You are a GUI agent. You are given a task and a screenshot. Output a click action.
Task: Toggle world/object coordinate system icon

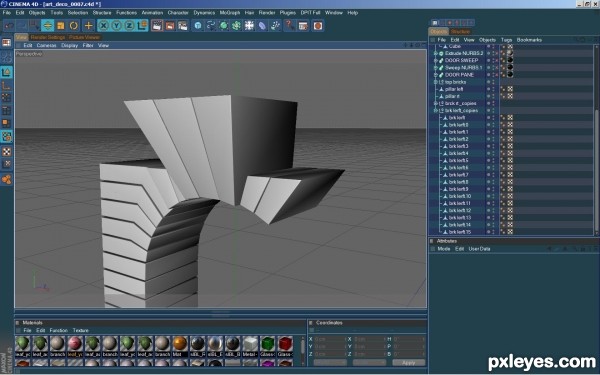tap(142, 26)
